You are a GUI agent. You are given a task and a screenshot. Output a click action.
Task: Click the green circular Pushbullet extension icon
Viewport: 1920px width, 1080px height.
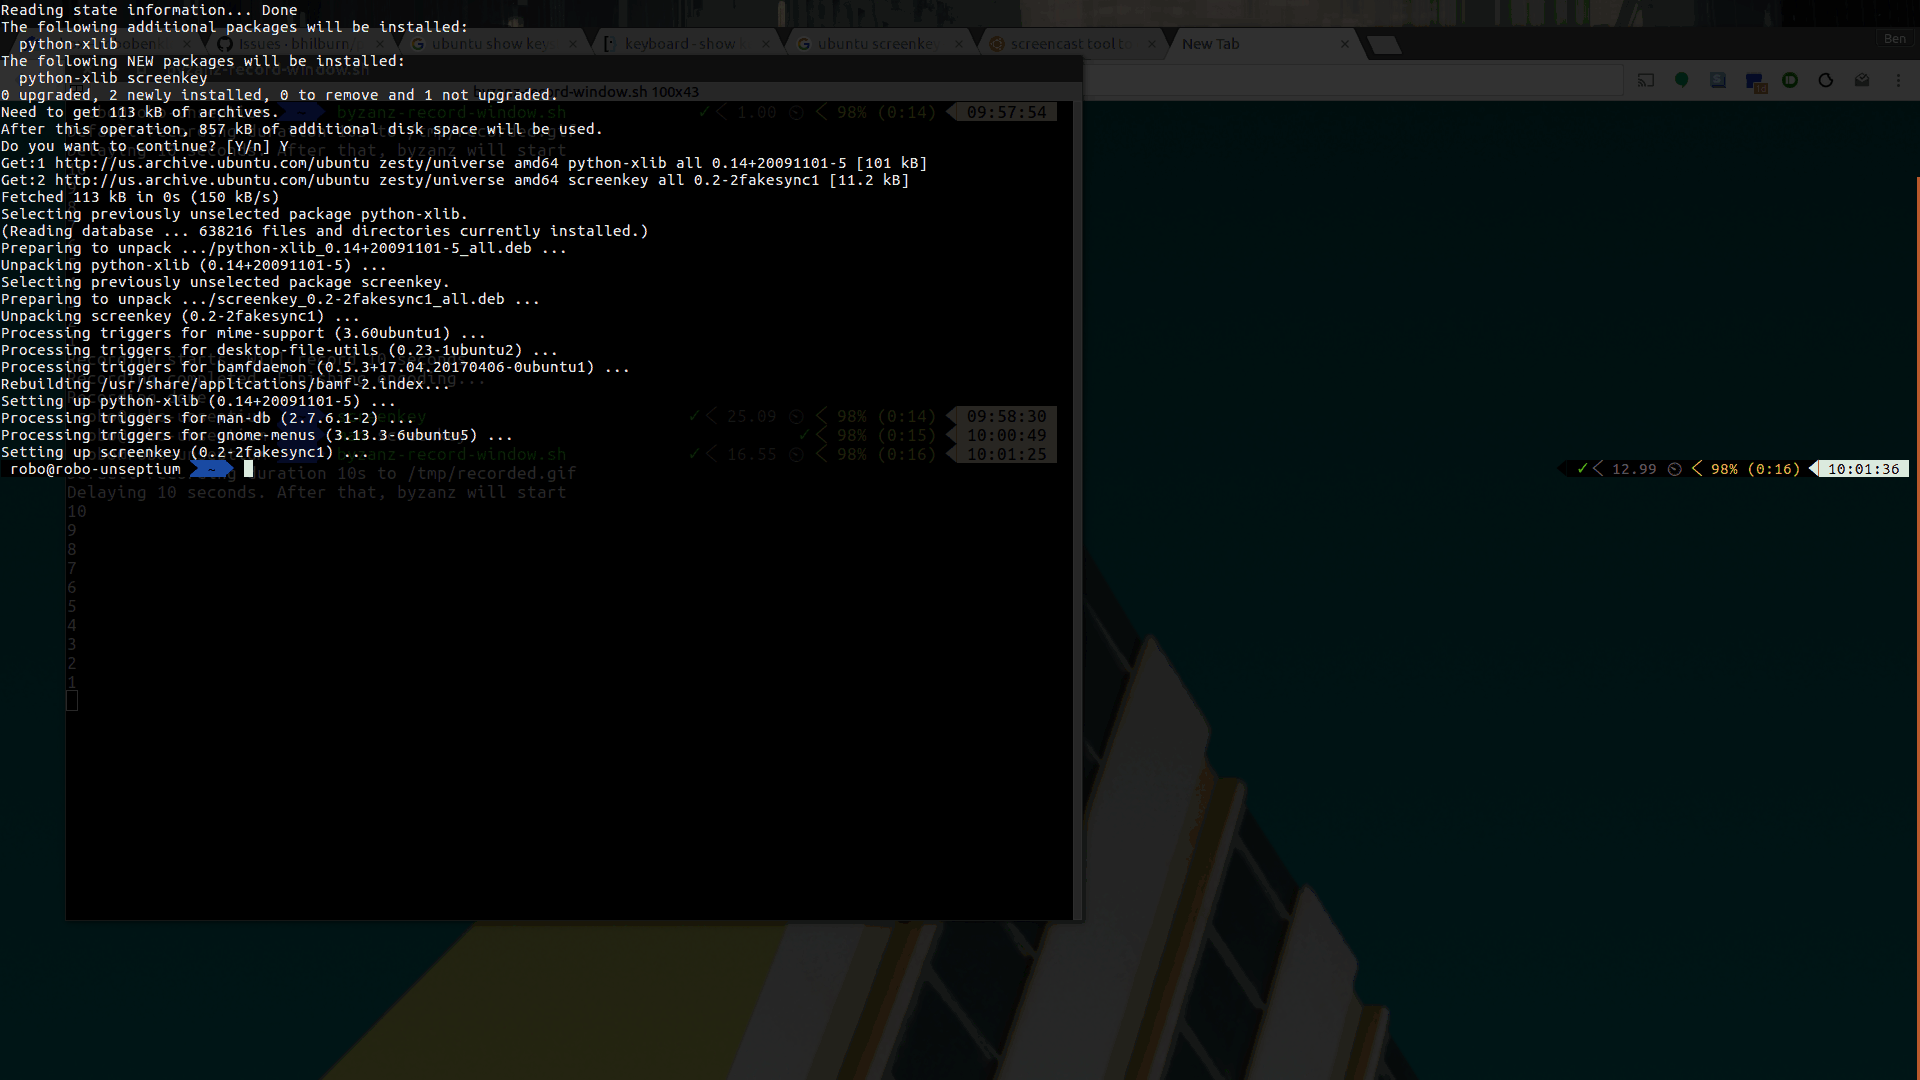[x=1790, y=80]
